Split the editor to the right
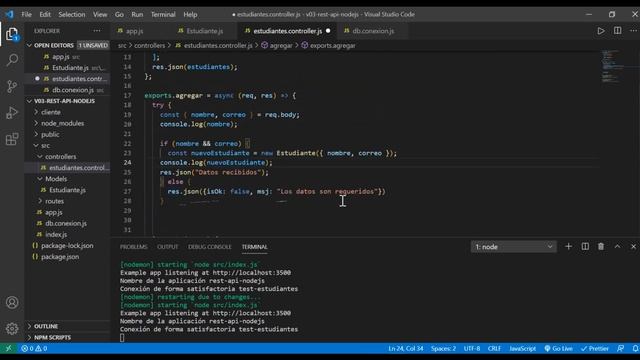The height and width of the screenshot is (360, 640). coord(618,31)
